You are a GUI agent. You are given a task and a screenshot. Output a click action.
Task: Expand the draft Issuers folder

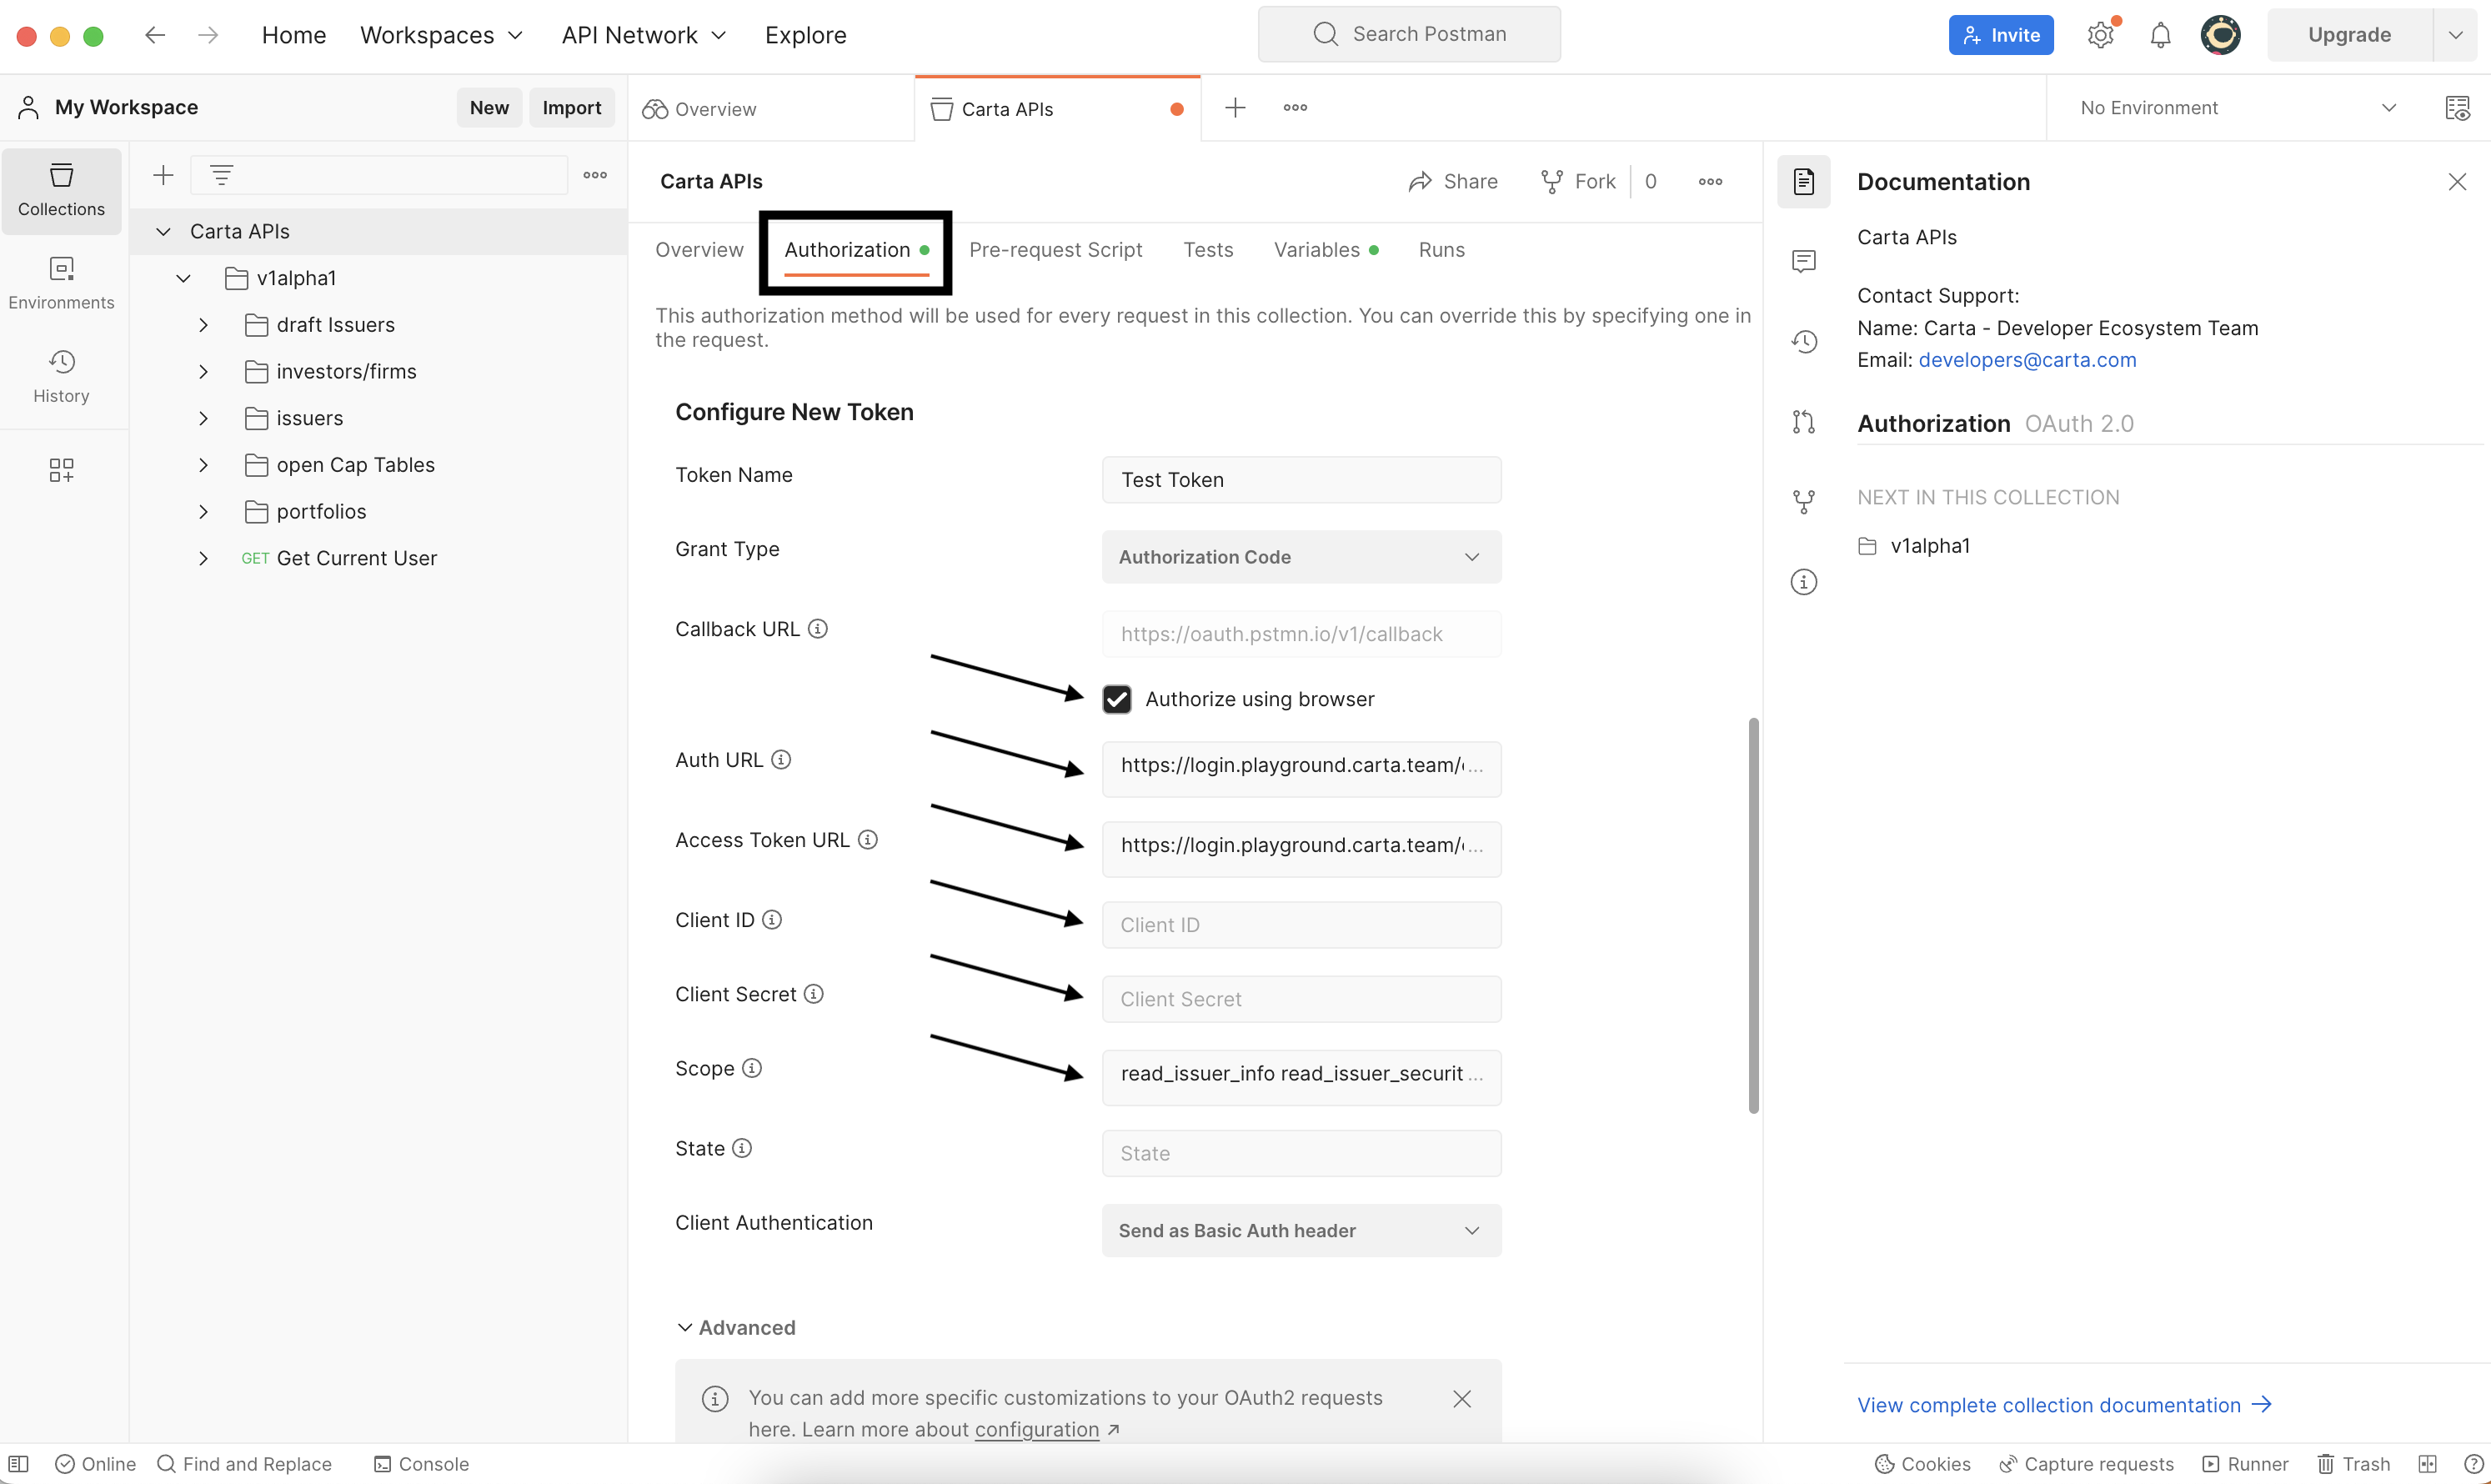pos(203,325)
